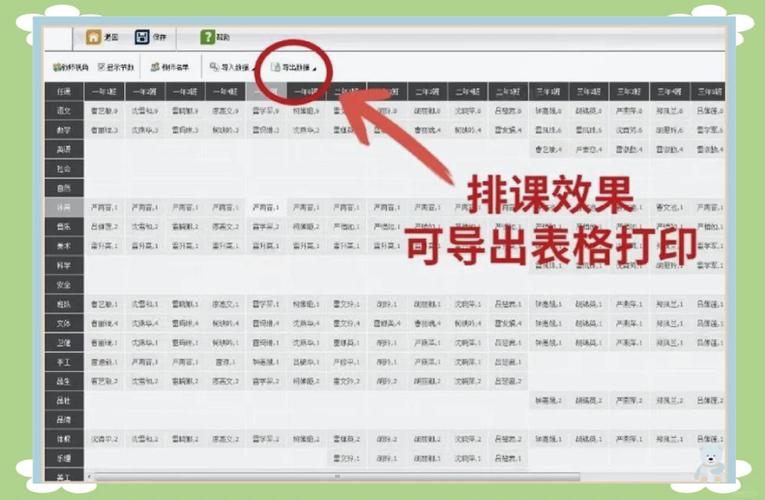Screen dimensions: 765x500
Task: Select the 音乐 subject row header
Action: pos(64,227)
